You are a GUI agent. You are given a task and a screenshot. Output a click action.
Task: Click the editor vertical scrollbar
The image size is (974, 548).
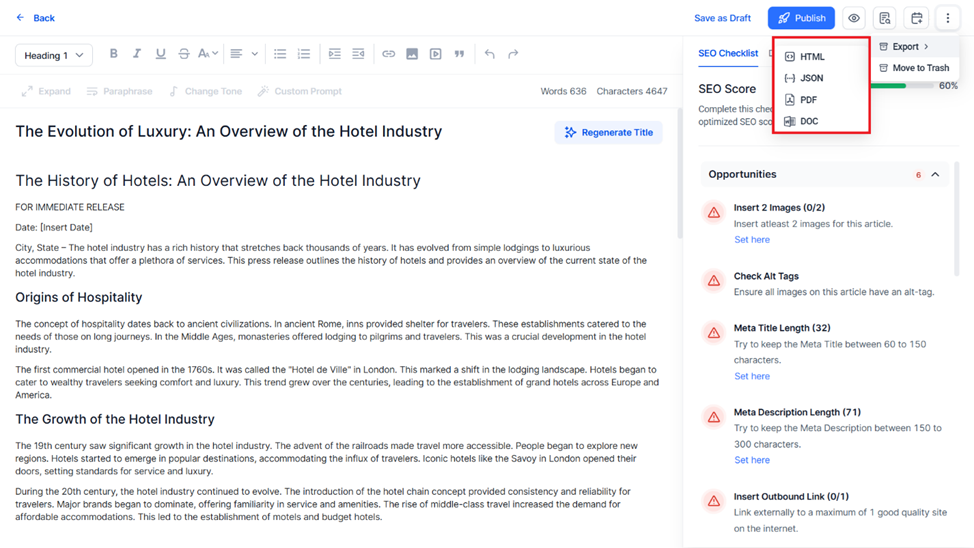(680, 174)
